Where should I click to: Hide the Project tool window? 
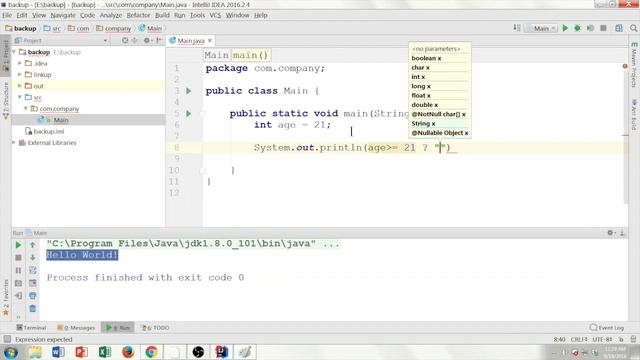point(159,40)
